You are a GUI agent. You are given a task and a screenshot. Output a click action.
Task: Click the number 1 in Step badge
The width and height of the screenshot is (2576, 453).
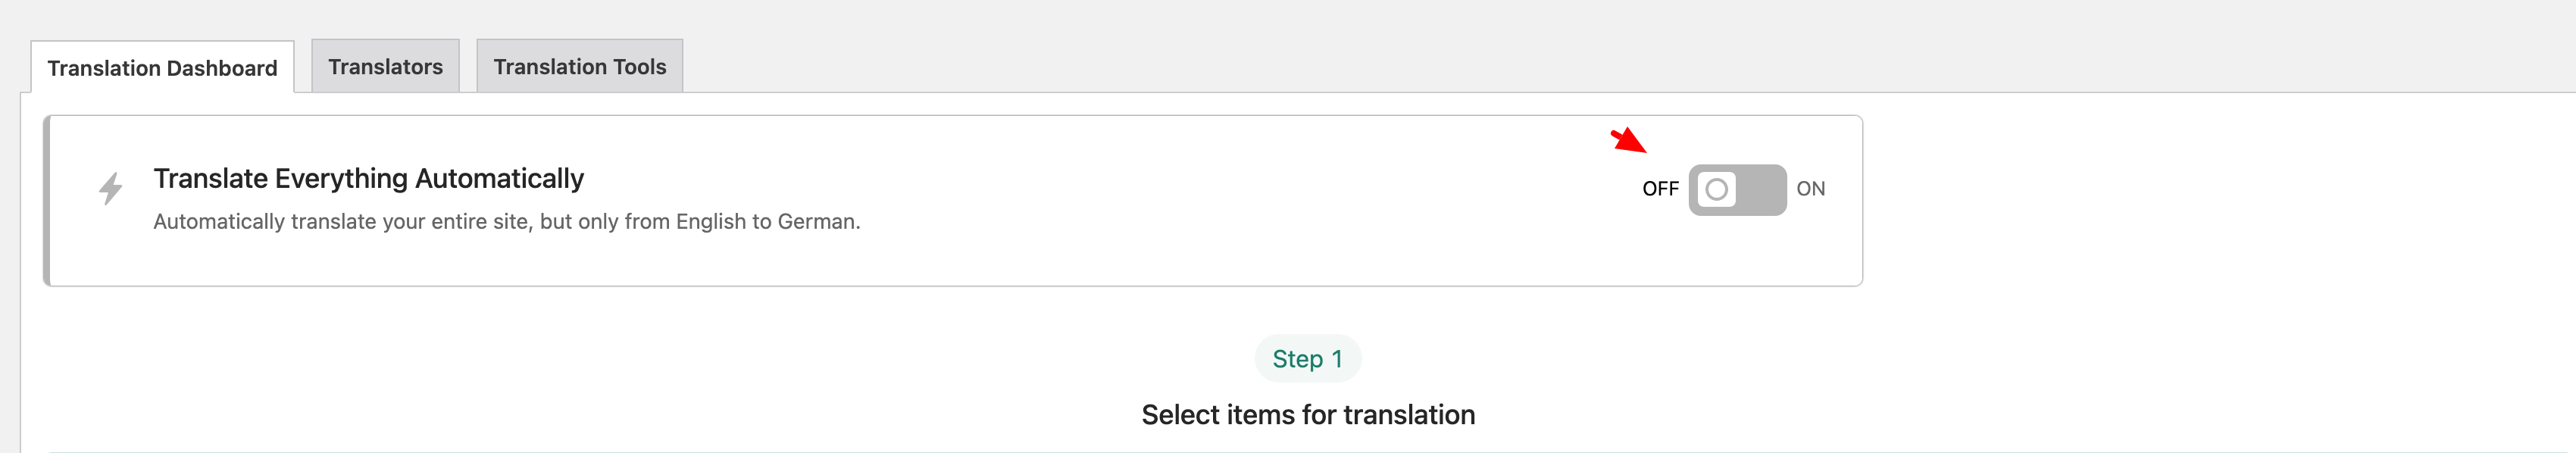point(1337,359)
